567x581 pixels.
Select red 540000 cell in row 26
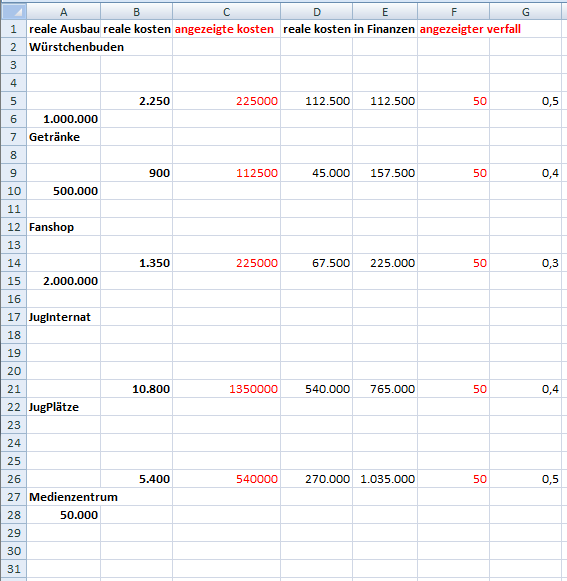point(226,479)
